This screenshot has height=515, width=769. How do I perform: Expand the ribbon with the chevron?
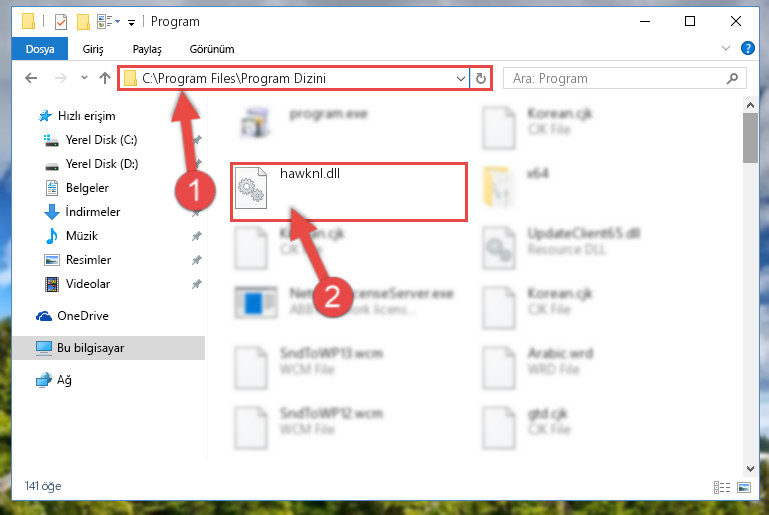coord(726,48)
